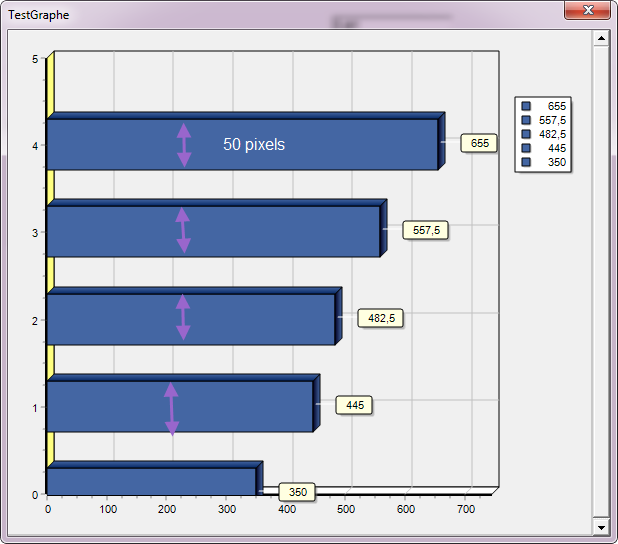Click vertical axis label 4
This screenshot has width=618, height=544.
[x=35, y=146]
